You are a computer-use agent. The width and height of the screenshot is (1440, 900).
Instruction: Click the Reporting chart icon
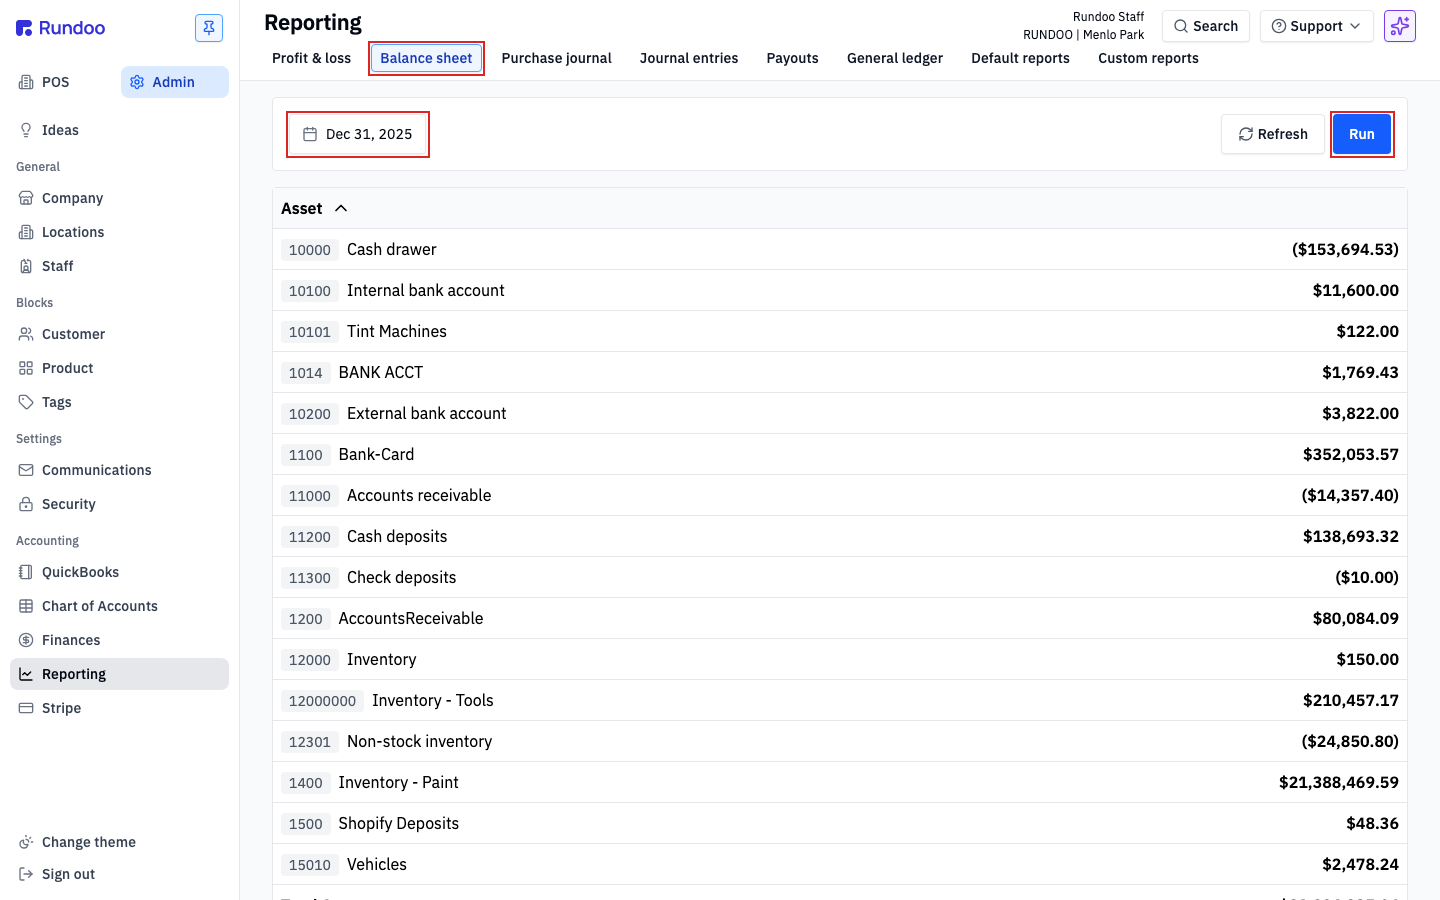point(26,674)
